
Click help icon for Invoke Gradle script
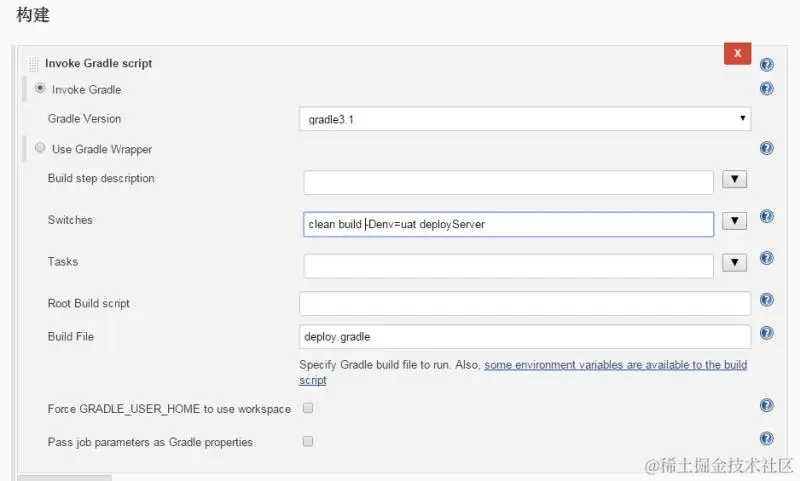(x=767, y=64)
